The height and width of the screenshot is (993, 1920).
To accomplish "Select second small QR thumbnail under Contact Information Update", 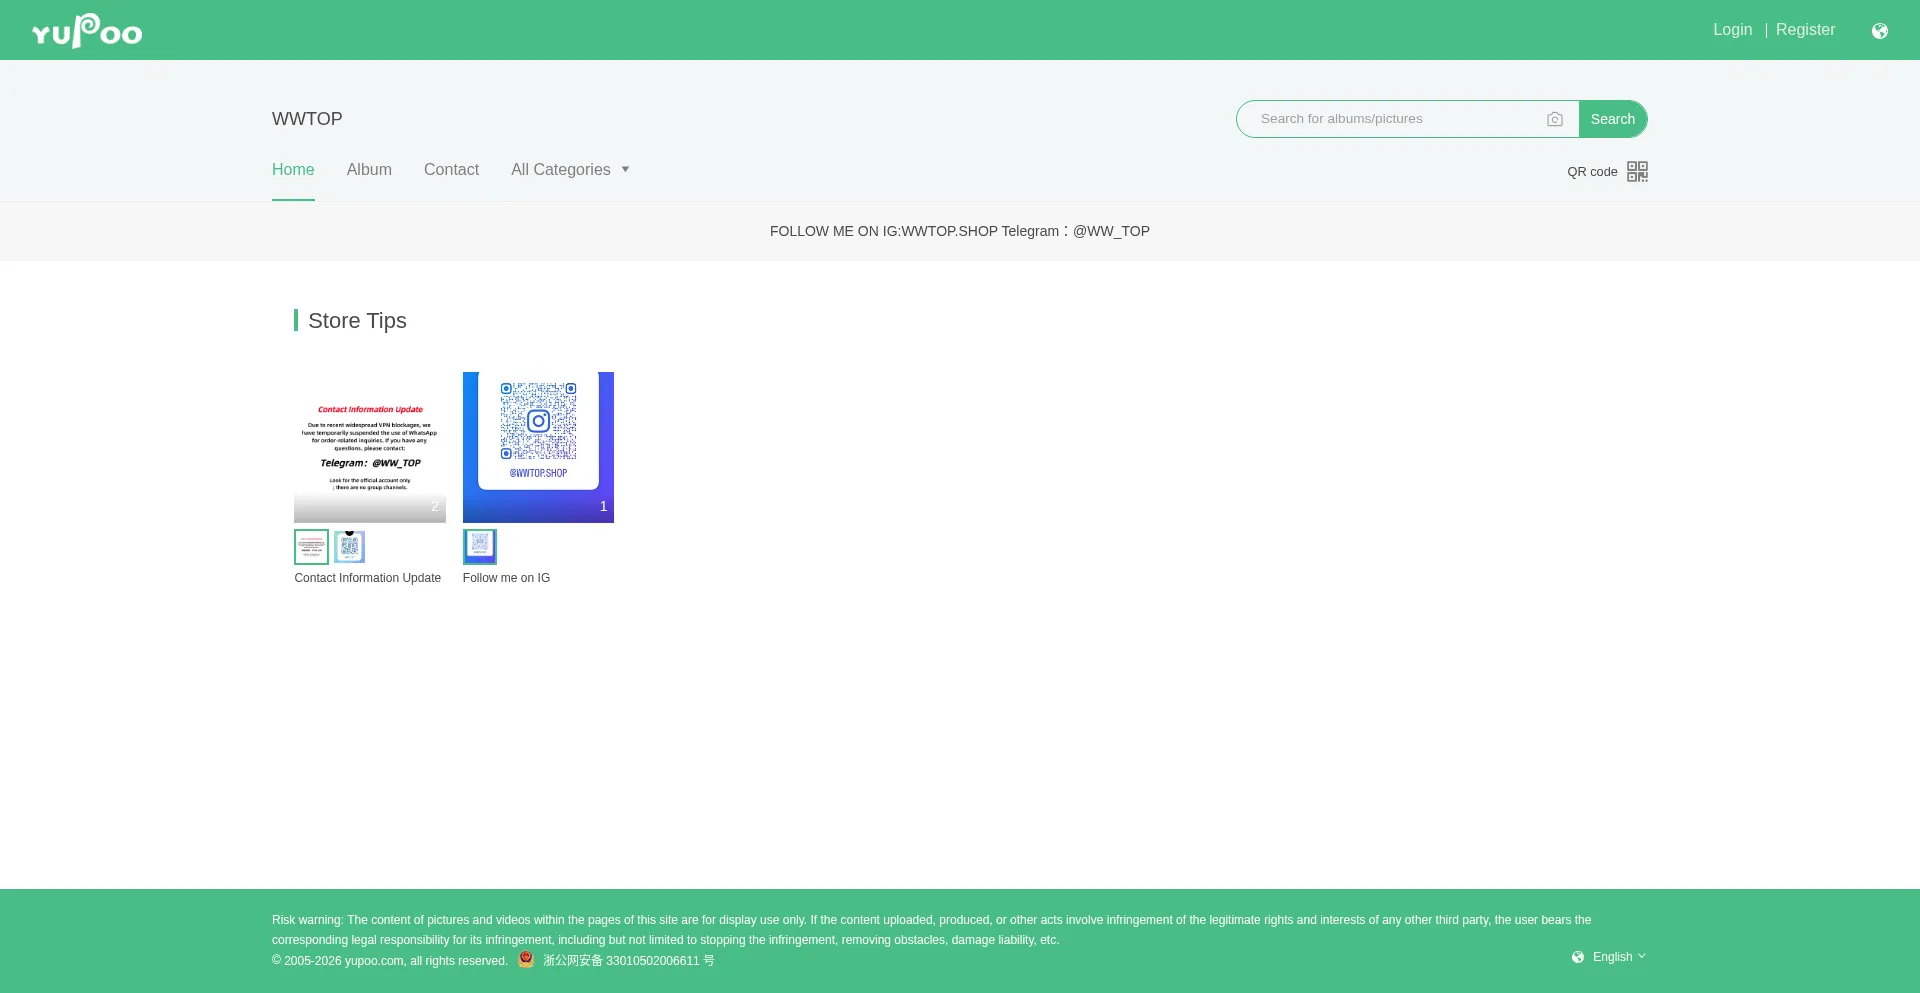I will click(x=349, y=547).
